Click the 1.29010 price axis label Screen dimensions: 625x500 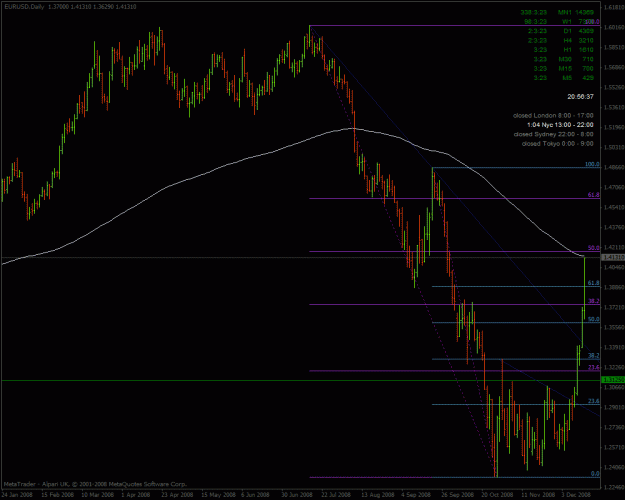point(614,407)
